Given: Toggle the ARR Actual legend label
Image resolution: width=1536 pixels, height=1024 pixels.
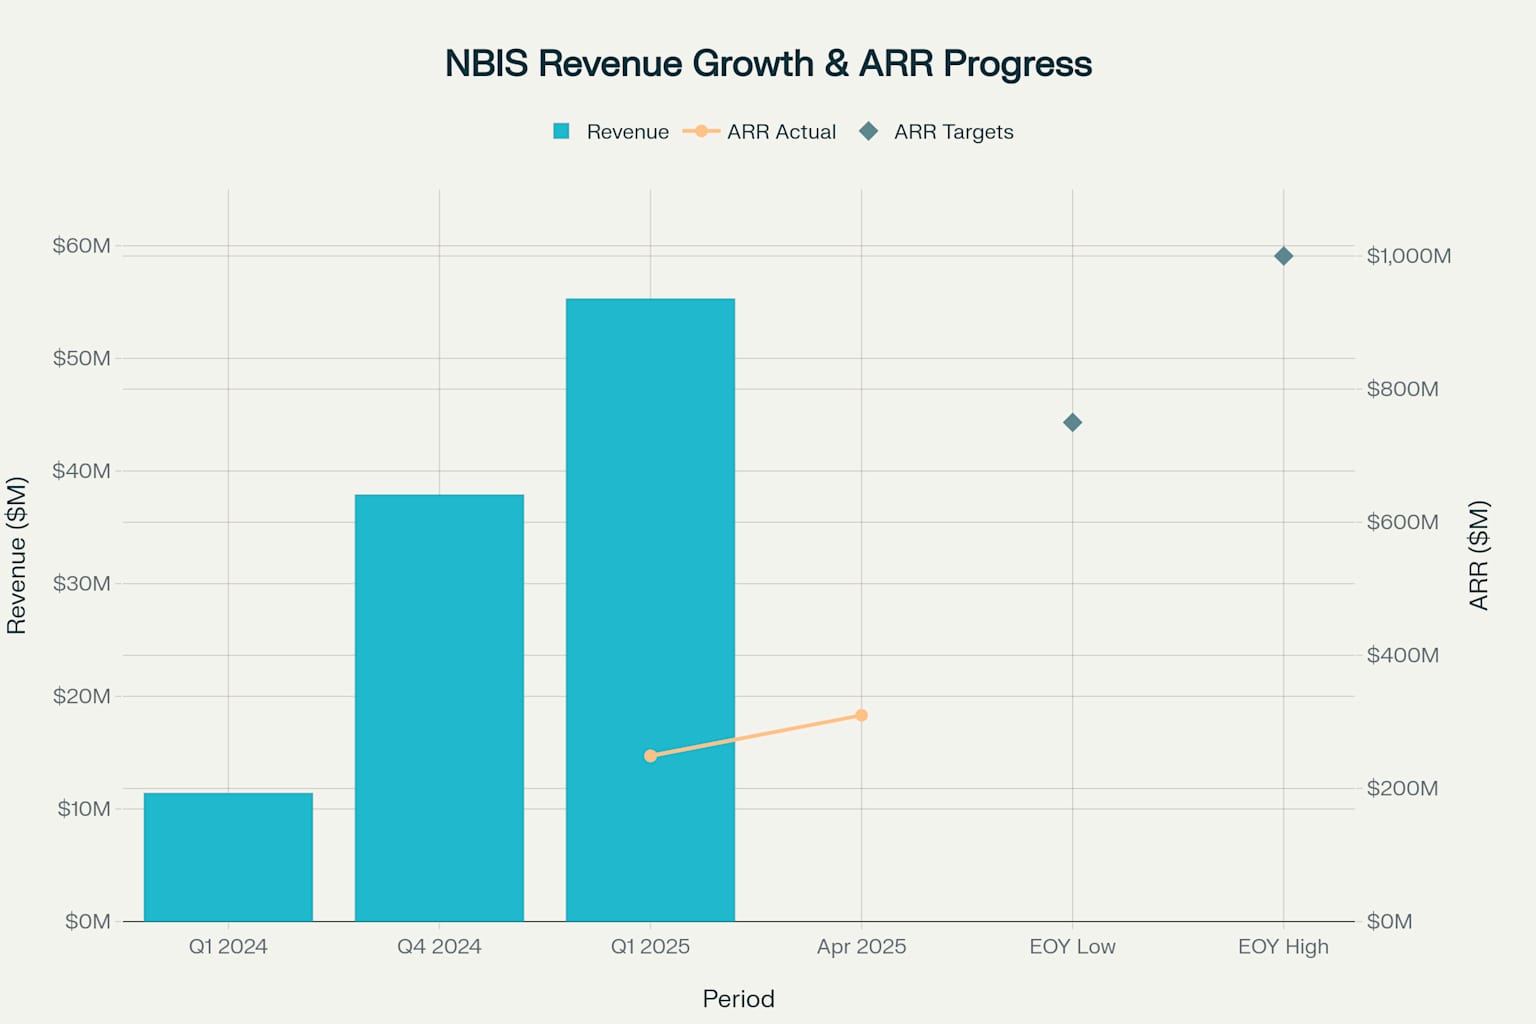Looking at the screenshot, I should [781, 132].
